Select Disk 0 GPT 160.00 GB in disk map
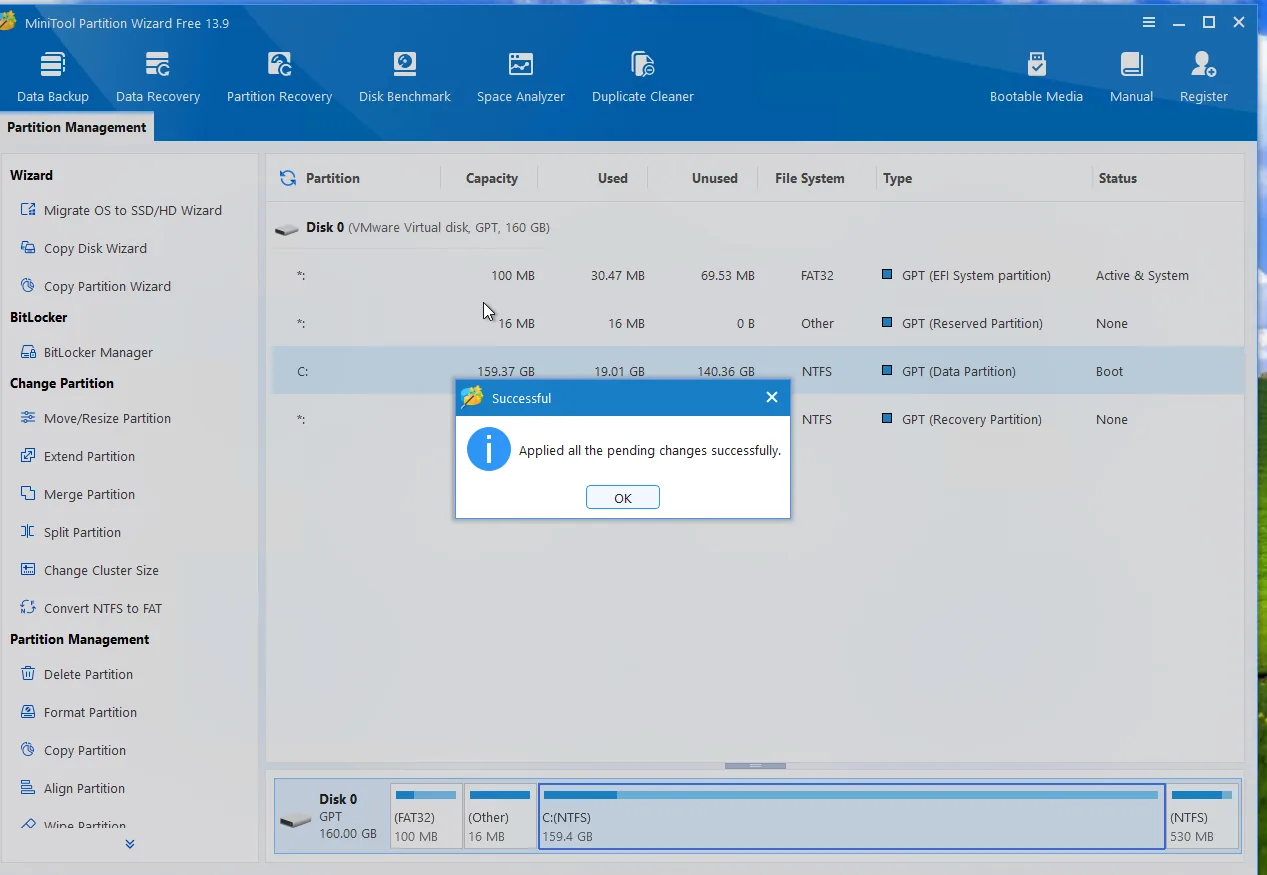 [x=332, y=817]
